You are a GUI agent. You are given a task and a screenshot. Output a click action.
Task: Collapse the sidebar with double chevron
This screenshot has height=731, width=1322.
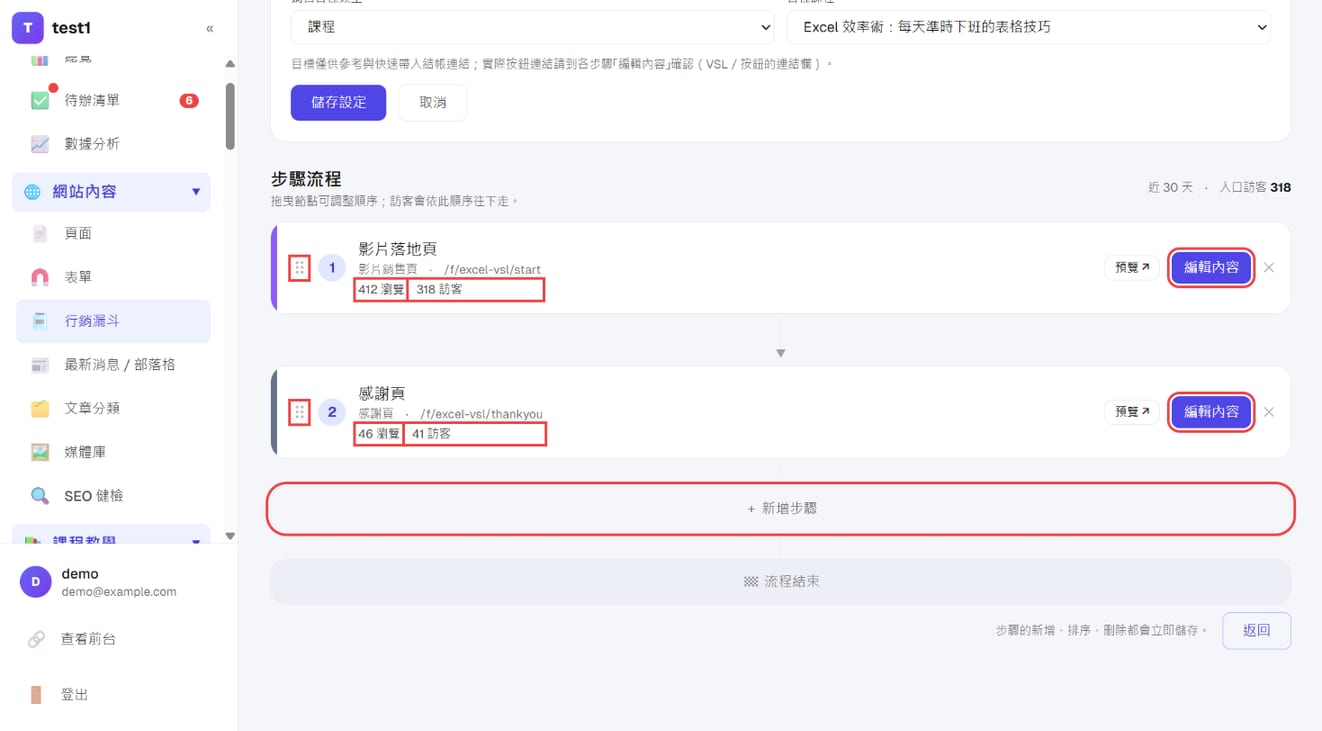point(209,29)
